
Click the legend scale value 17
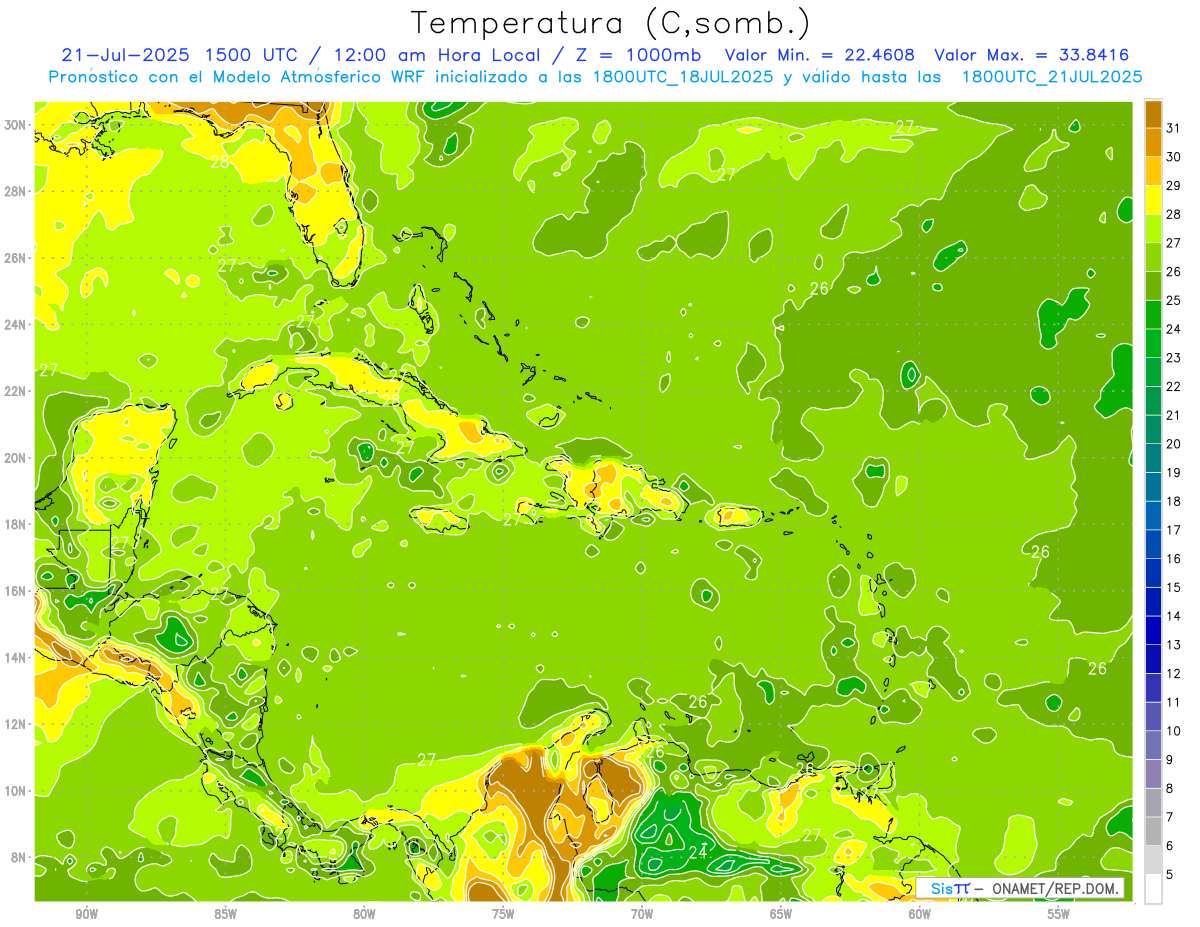[x=1173, y=530]
